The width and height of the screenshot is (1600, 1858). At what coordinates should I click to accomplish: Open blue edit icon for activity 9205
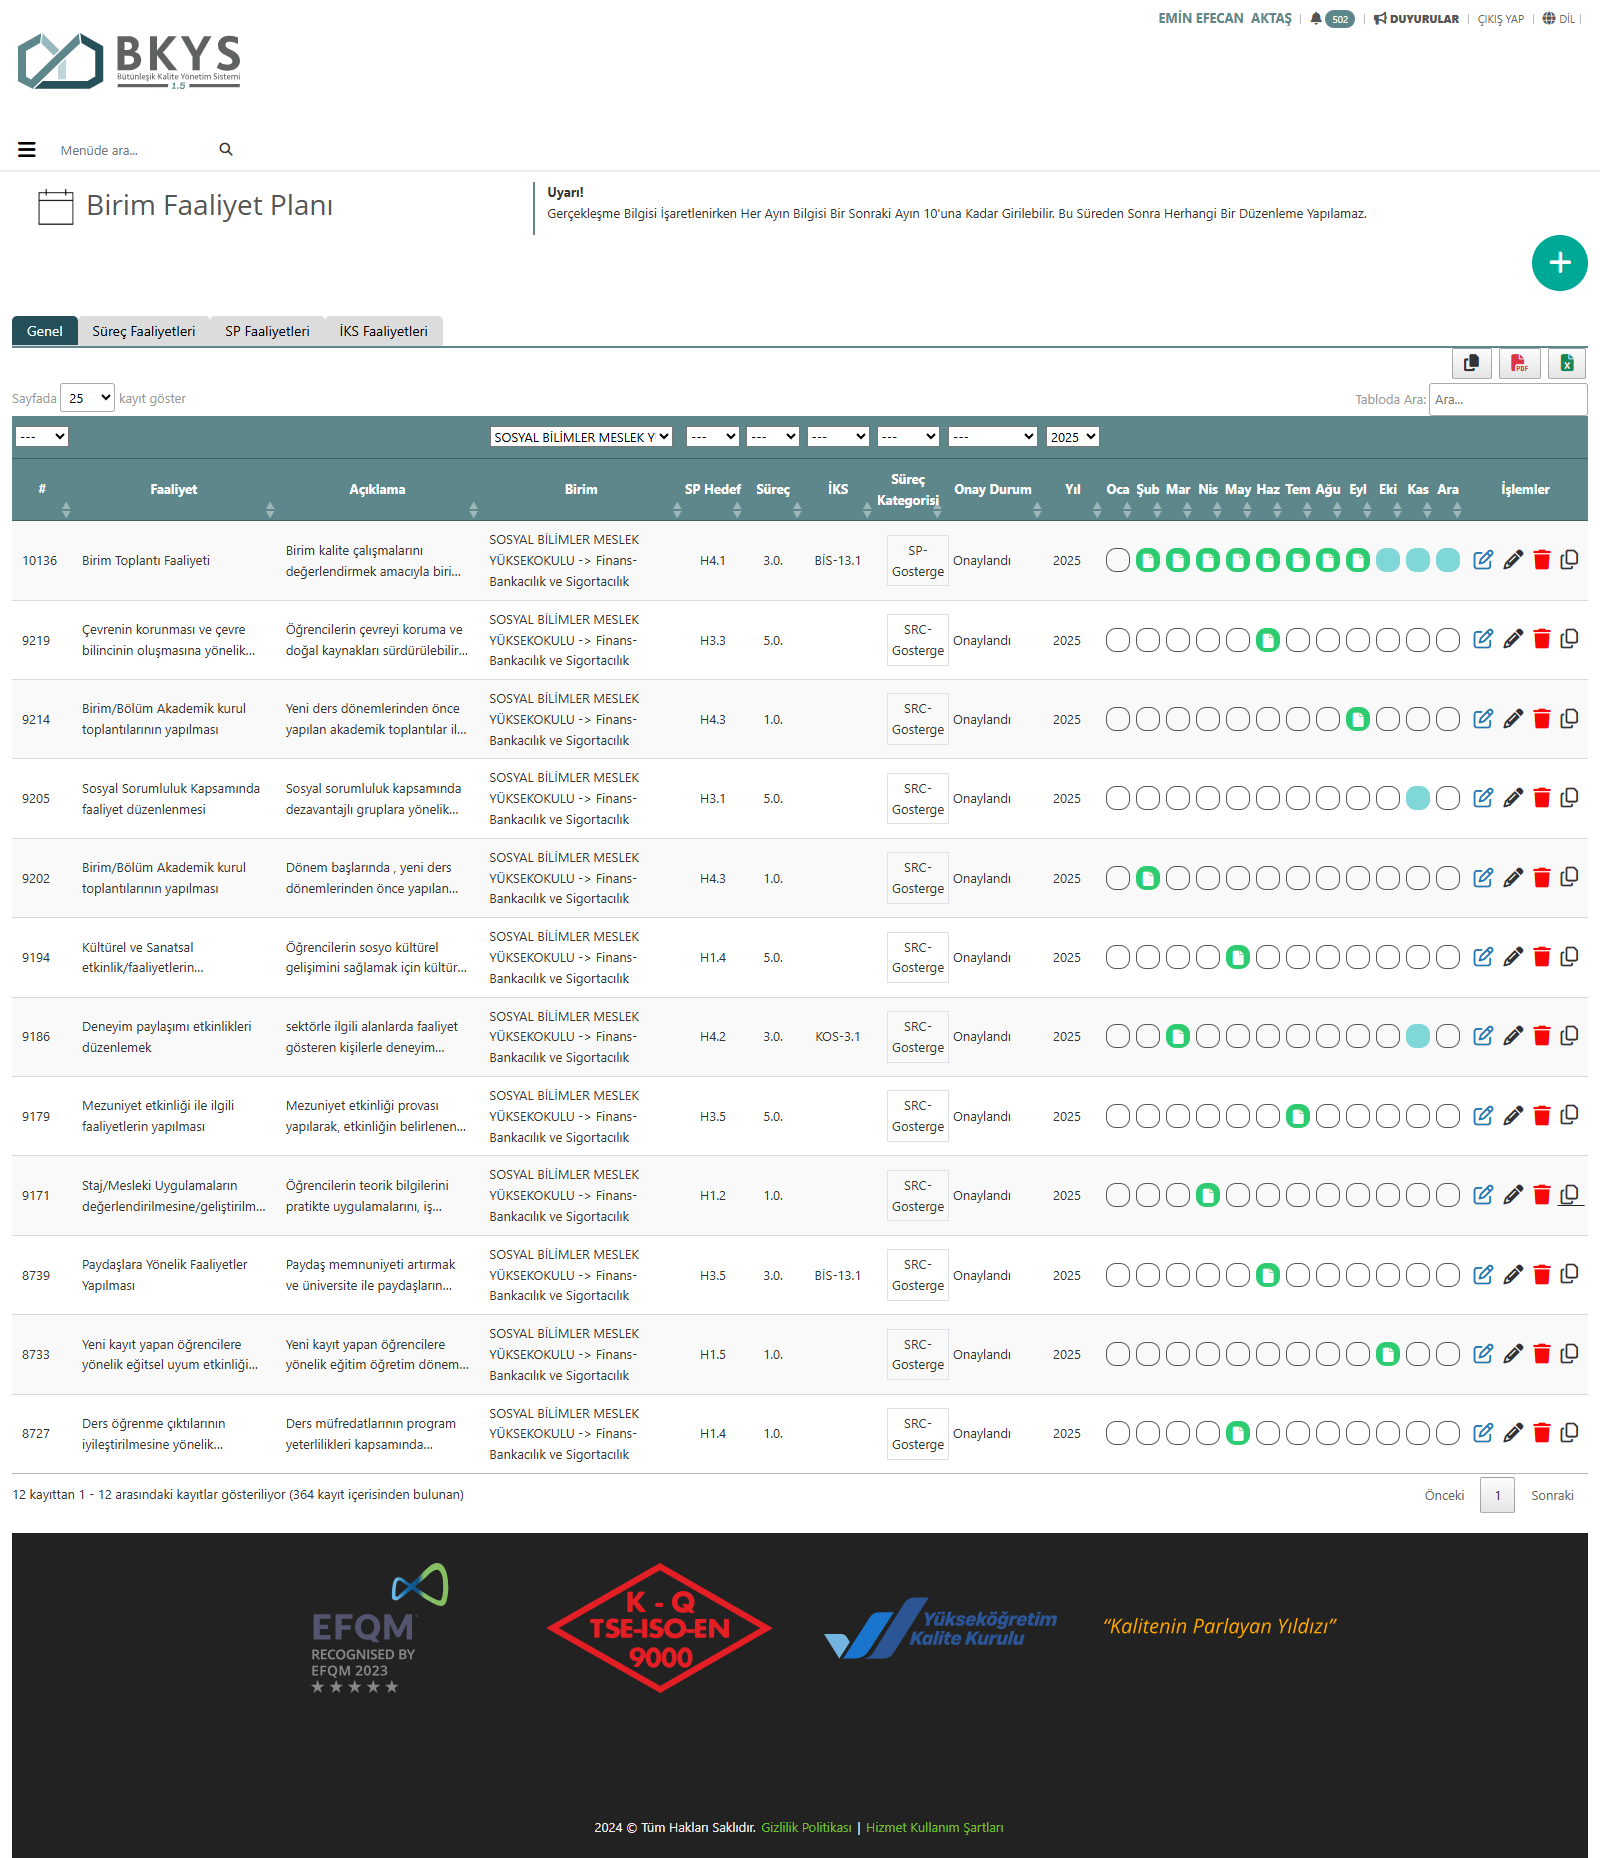tap(1483, 798)
